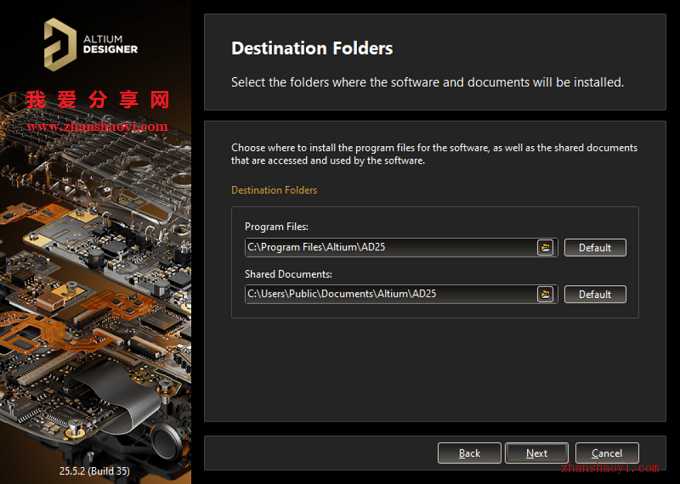Reset Shared Documents path with Default button
Viewport: 680px width, 484px height.
click(595, 294)
